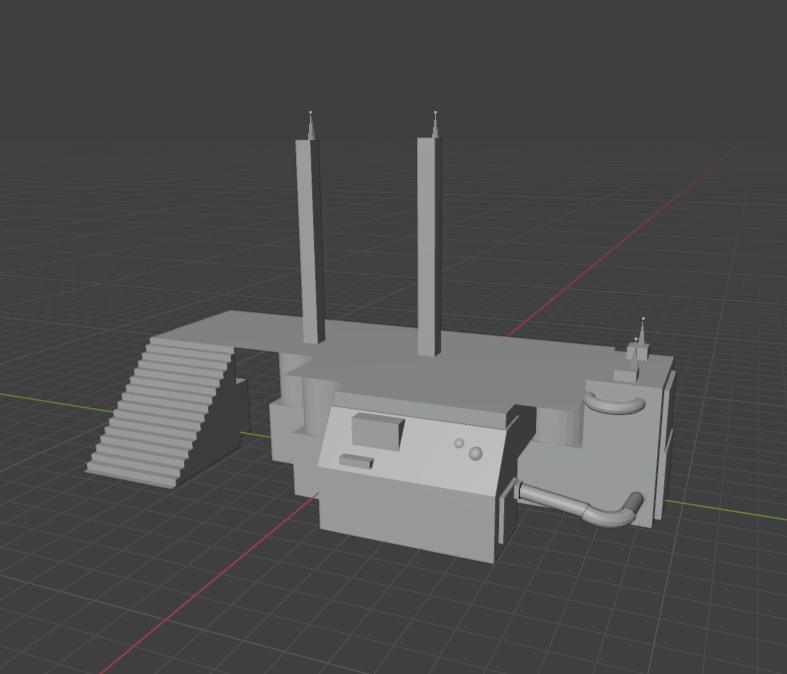The image size is (787, 674).
Task: Select the staircase object in the viewport
Action: click(x=161, y=414)
